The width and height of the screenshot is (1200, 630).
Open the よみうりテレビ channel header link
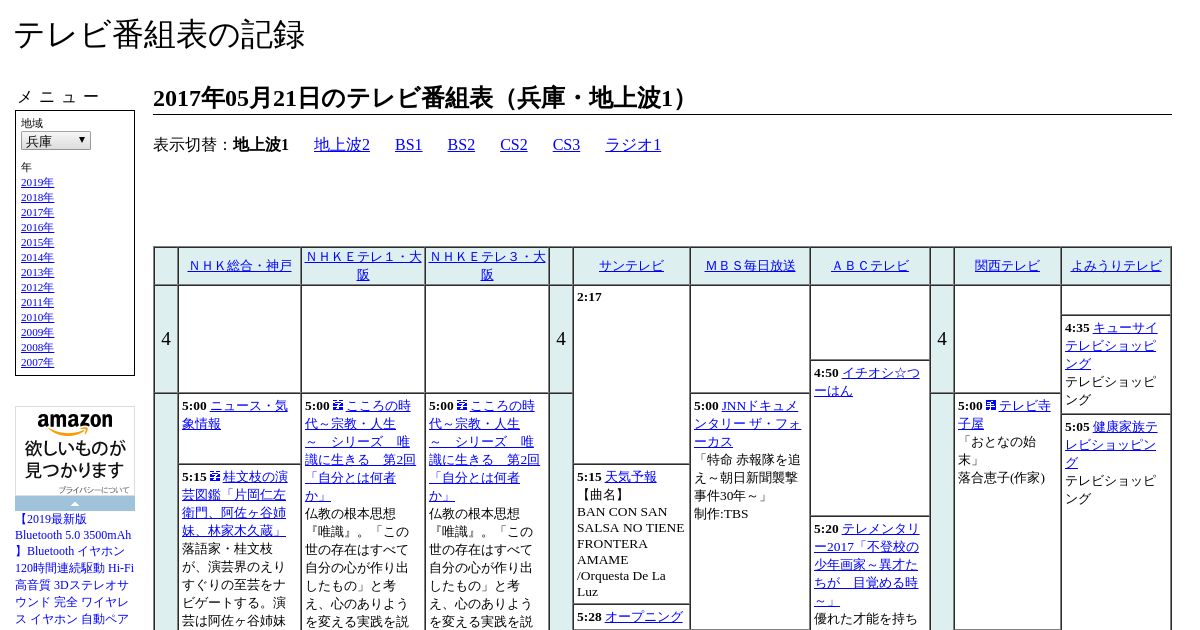tap(1116, 266)
